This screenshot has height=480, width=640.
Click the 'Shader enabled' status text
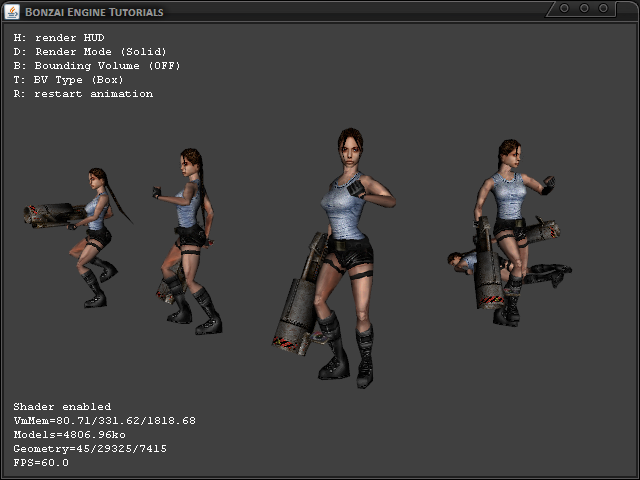point(62,407)
